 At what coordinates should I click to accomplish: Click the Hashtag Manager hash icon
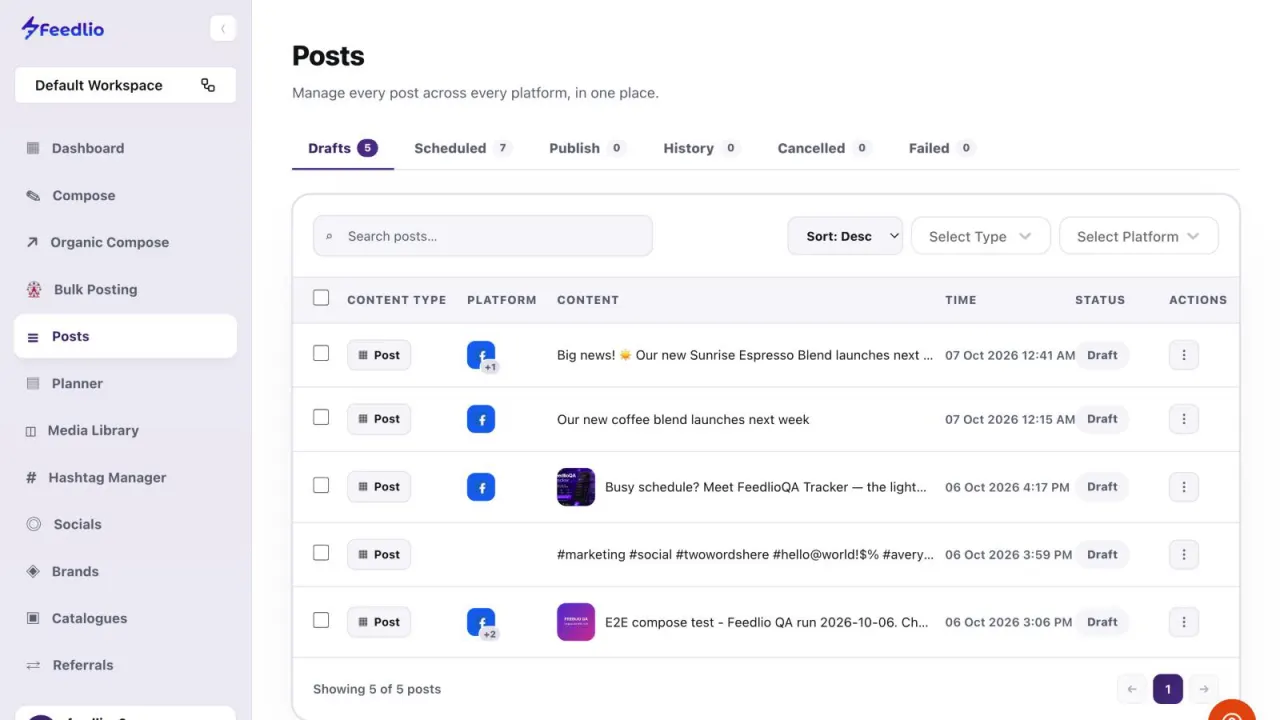click(31, 478)
